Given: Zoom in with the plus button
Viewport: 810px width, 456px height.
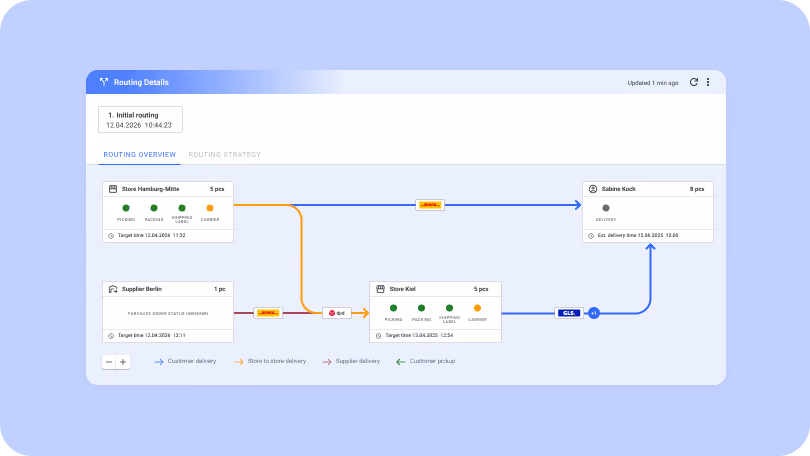Looking at the screenshot, I should click(123, 362).
